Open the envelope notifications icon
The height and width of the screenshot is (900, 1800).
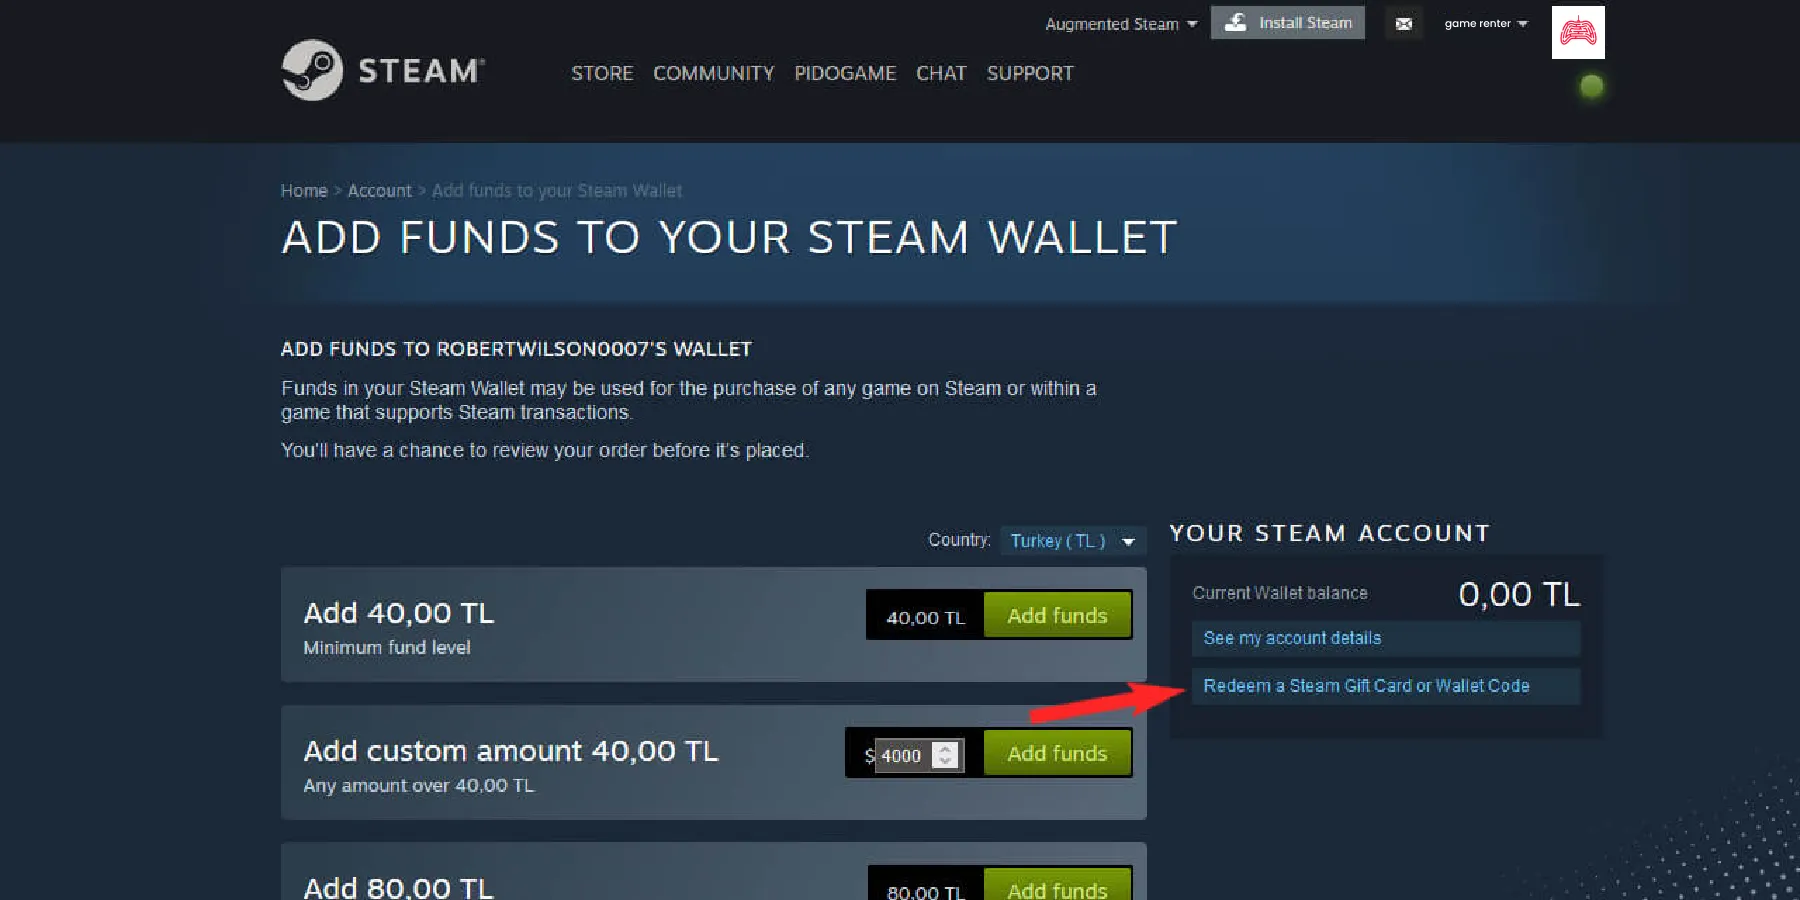pos(1404,23)
